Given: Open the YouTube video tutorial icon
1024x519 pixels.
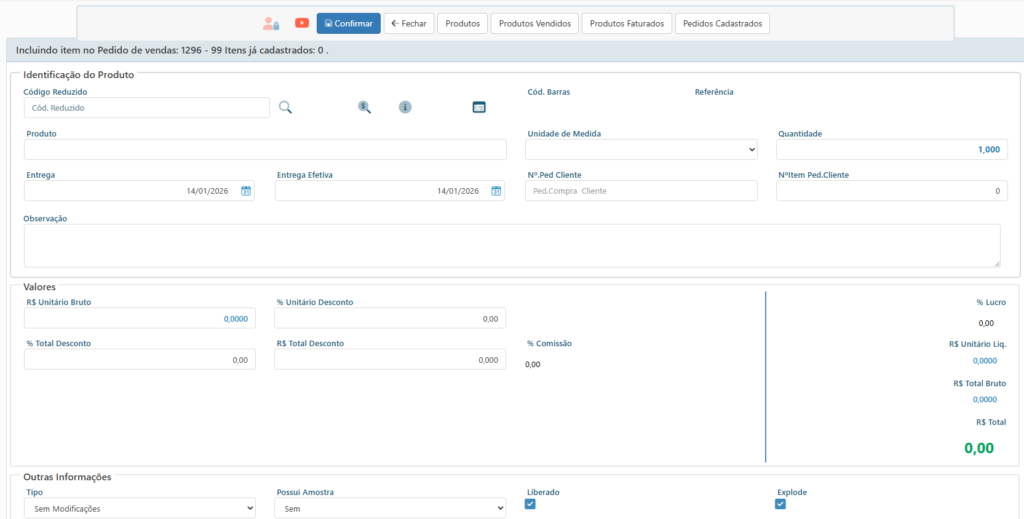Looking at the screenshot, I should tap(302, 23).
